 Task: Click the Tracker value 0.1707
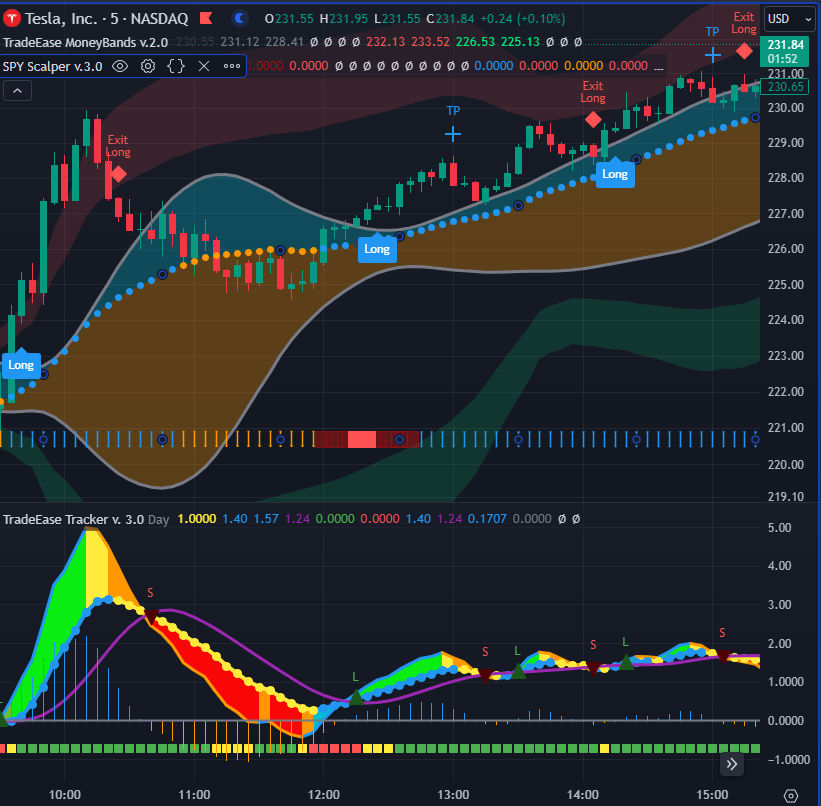click(487, 519)
